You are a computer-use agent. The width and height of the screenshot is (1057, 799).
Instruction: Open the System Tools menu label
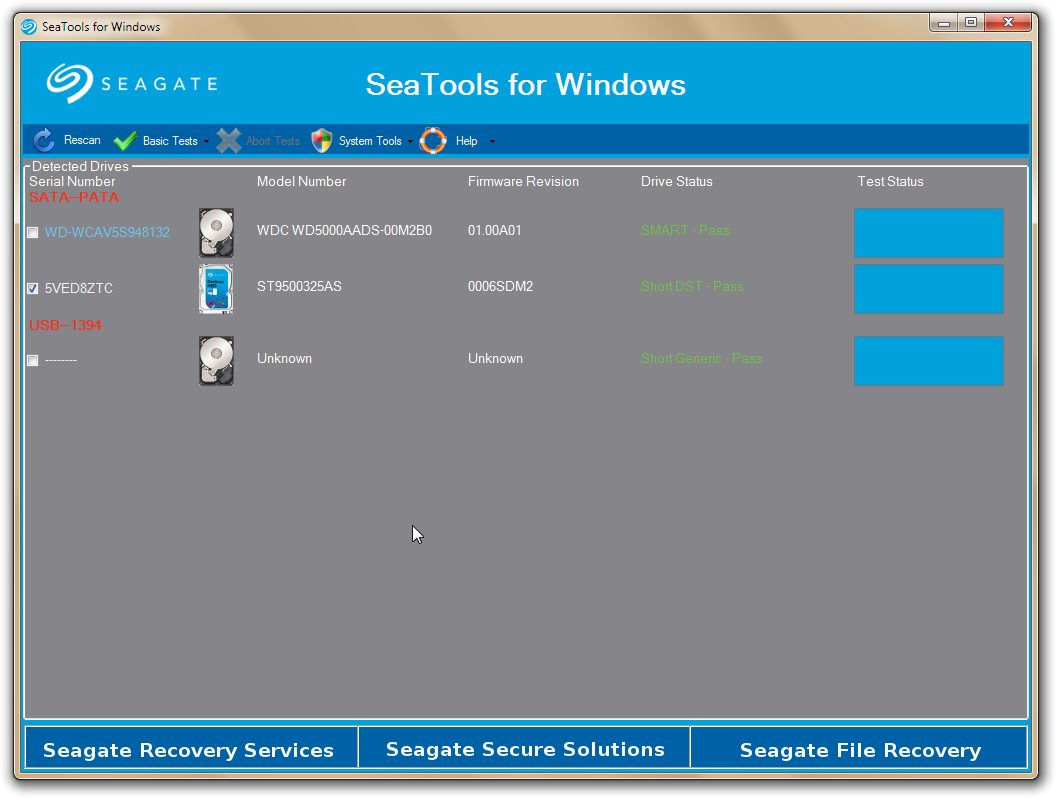pos(370,141)
